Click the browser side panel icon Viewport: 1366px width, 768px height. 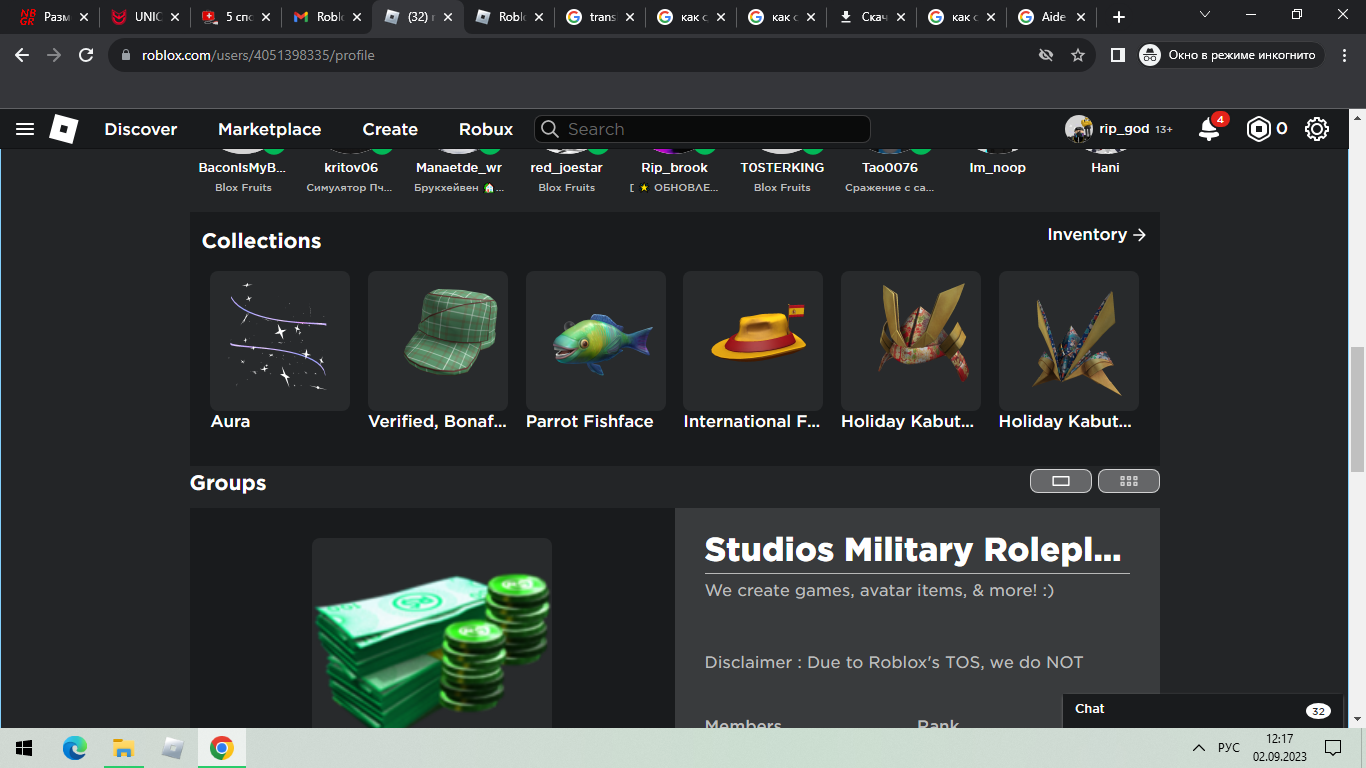pos(1118,55)
